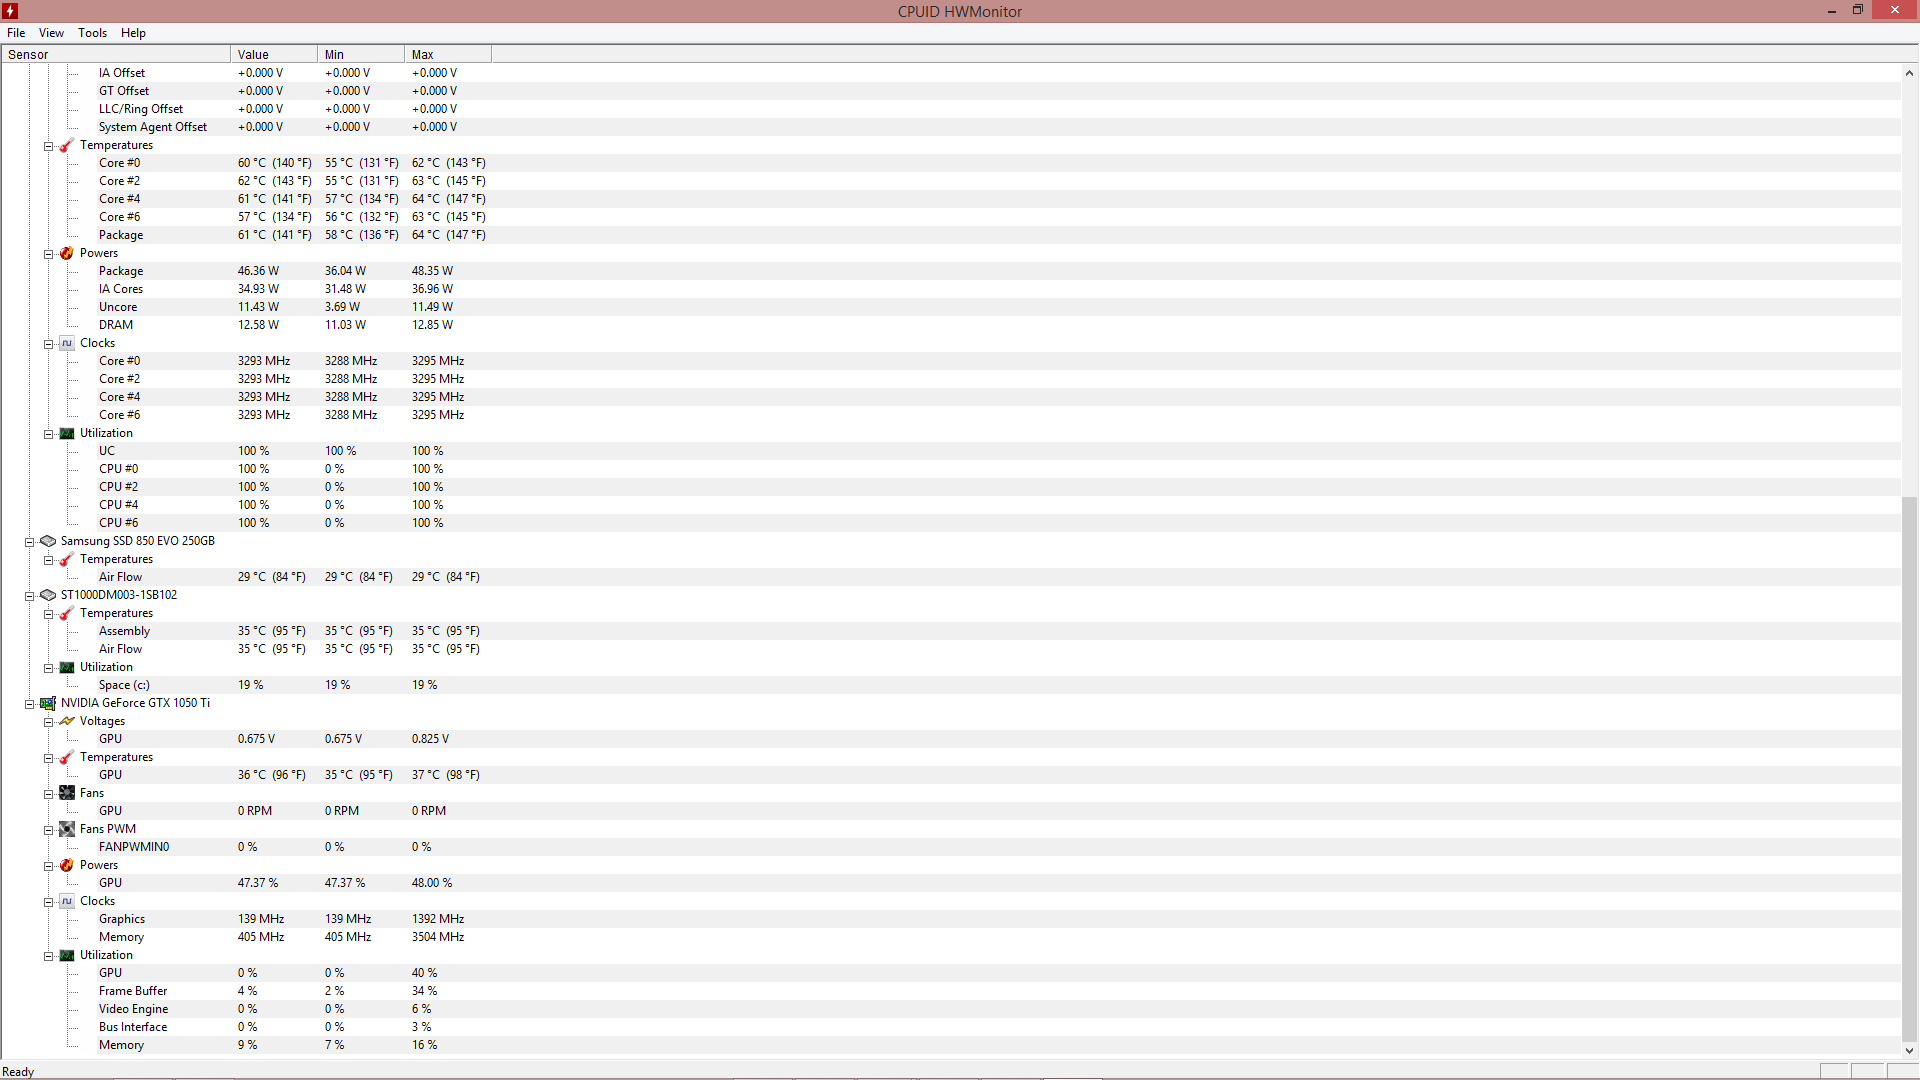Collapse the NVIDIA GeForce GTX 1050 Ti node
Viewport: 1920px width, 1080px height.
(x=30, y=704)
